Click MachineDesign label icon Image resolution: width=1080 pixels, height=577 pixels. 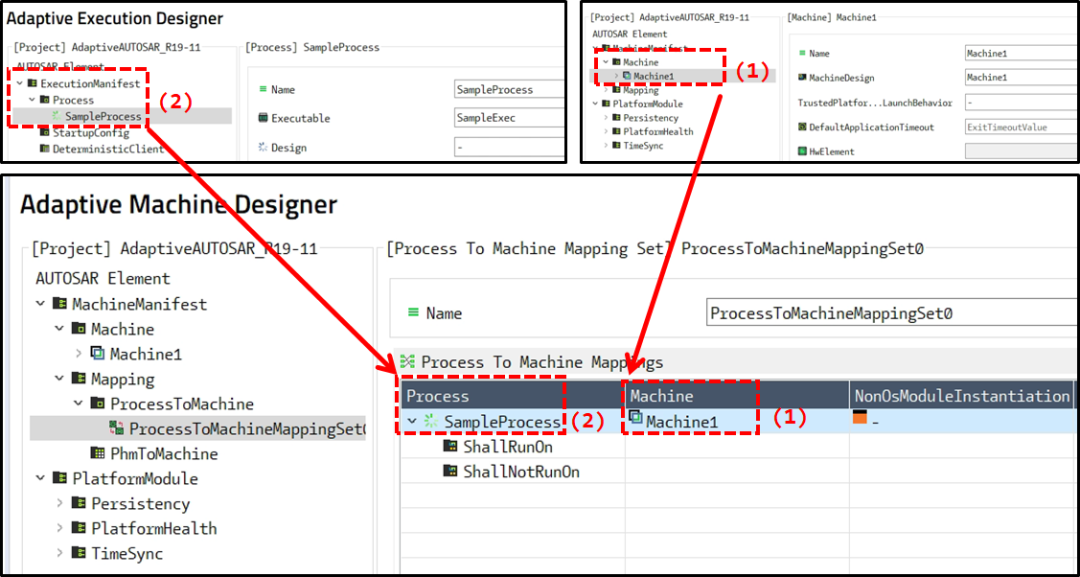(x=802, y=78)
